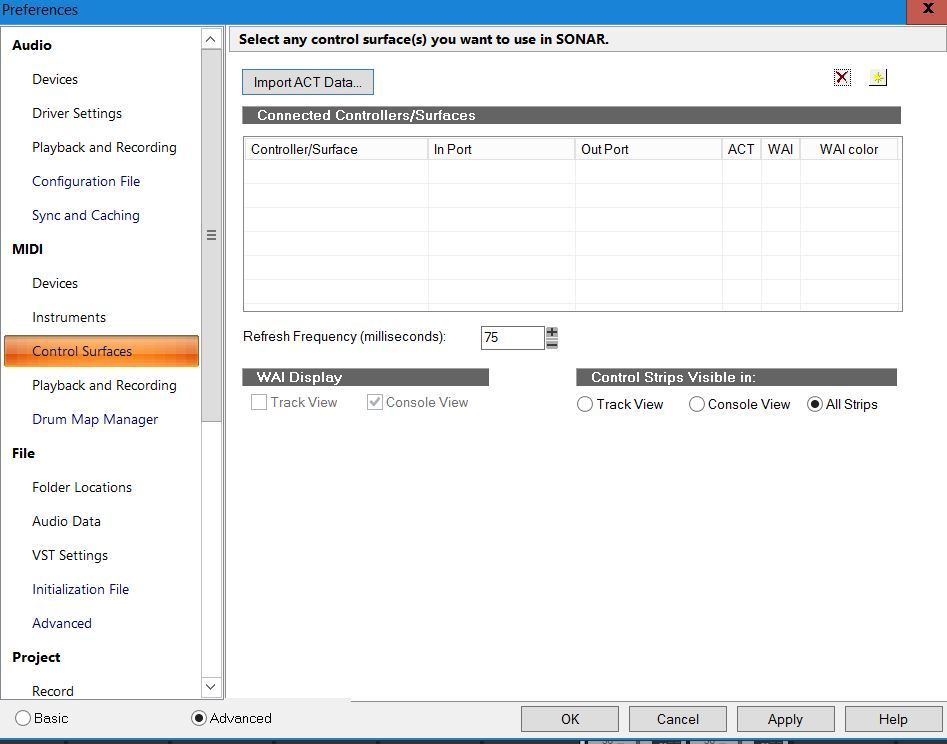
Task: Select the Console View radio button
Action: click(697, 405)
